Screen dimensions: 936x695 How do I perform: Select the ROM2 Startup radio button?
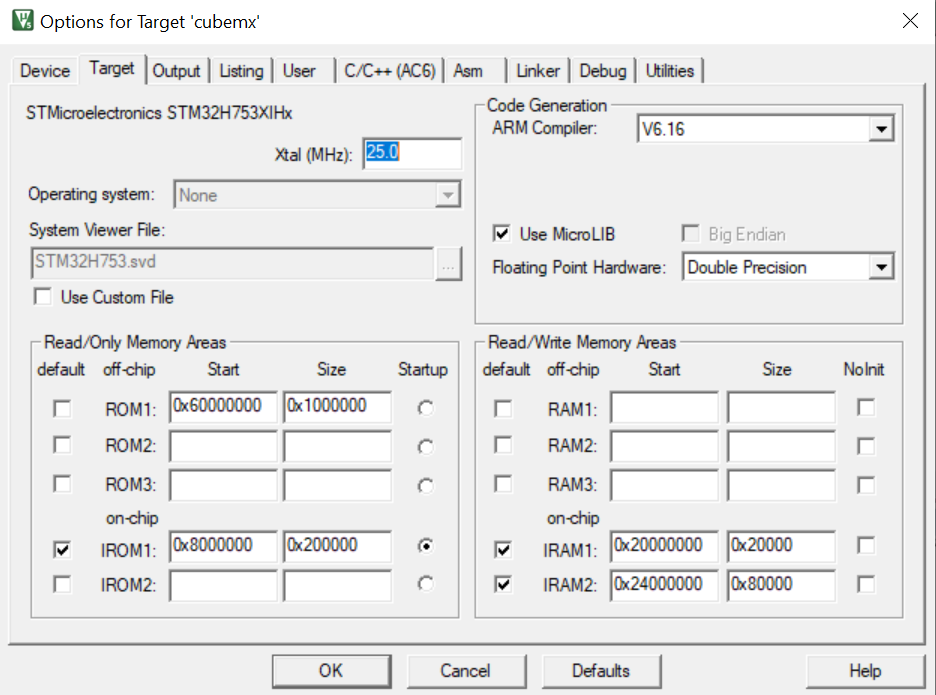coord(426,447)
